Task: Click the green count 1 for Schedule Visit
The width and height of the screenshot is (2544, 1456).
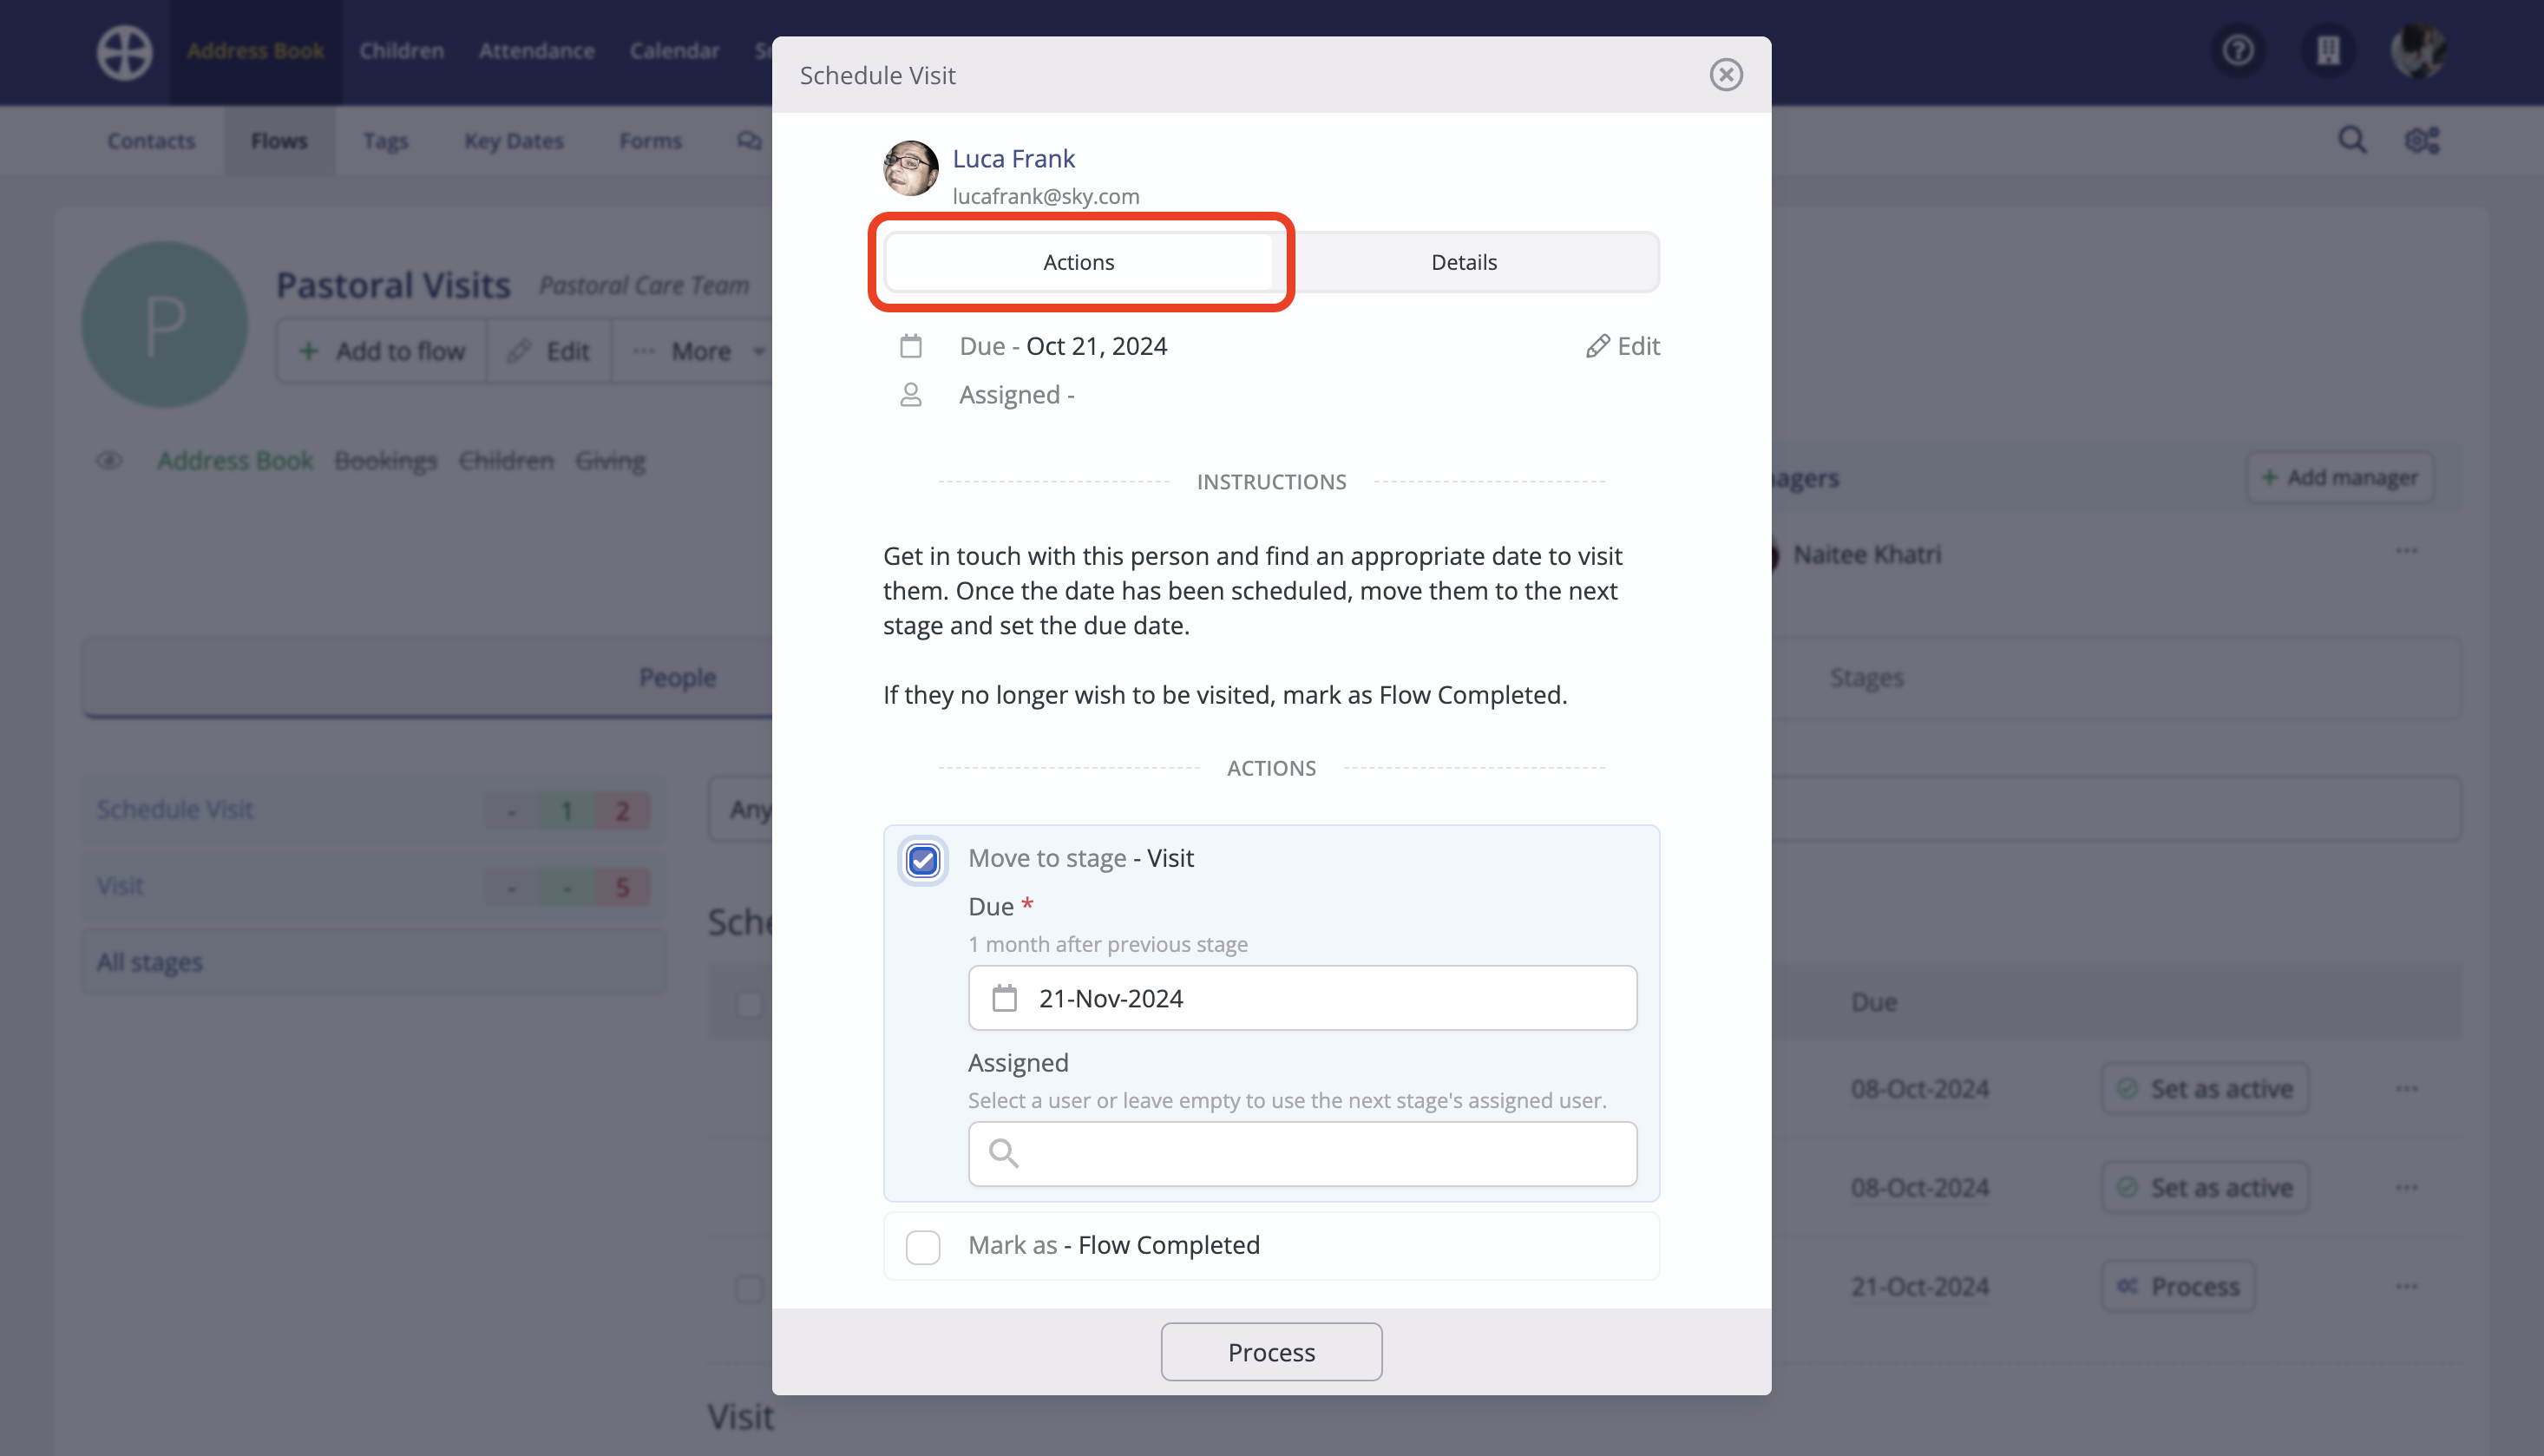Action: 567,810
